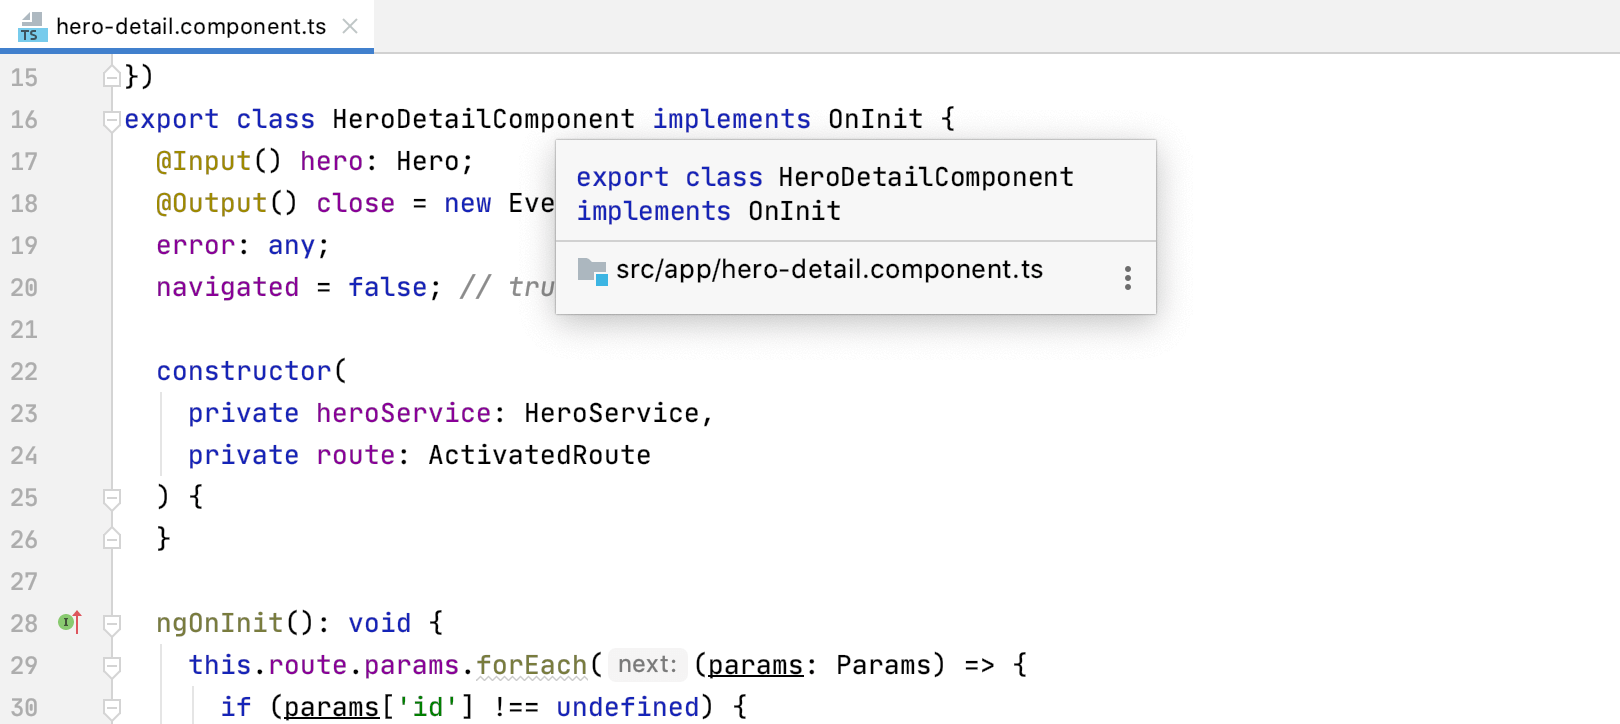Click the 'close' property on line 18
The width and height of the screenshot is (1620, 724).
click(x=355, y=203)
